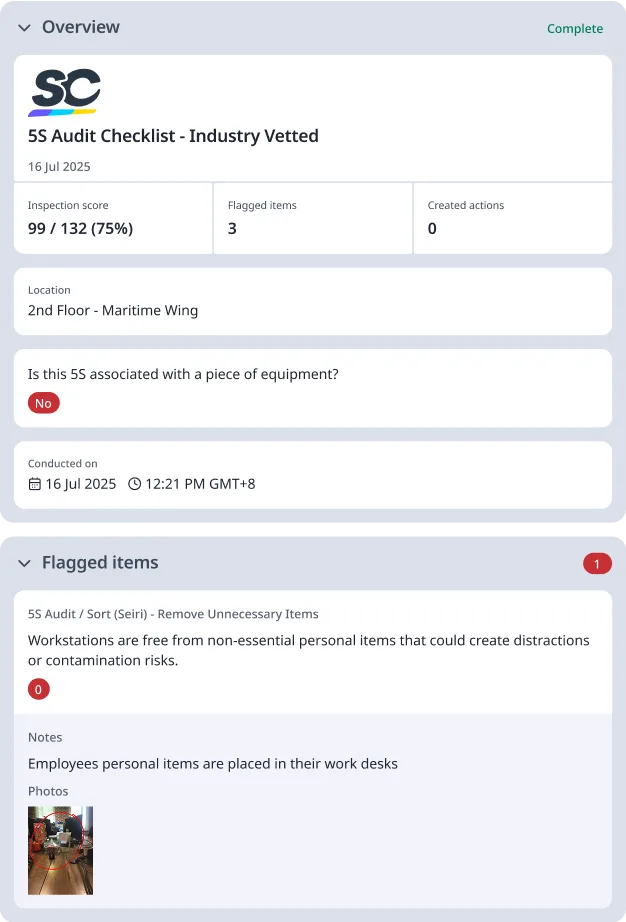Click the Flagged items chevron icon

coord(24,563)
